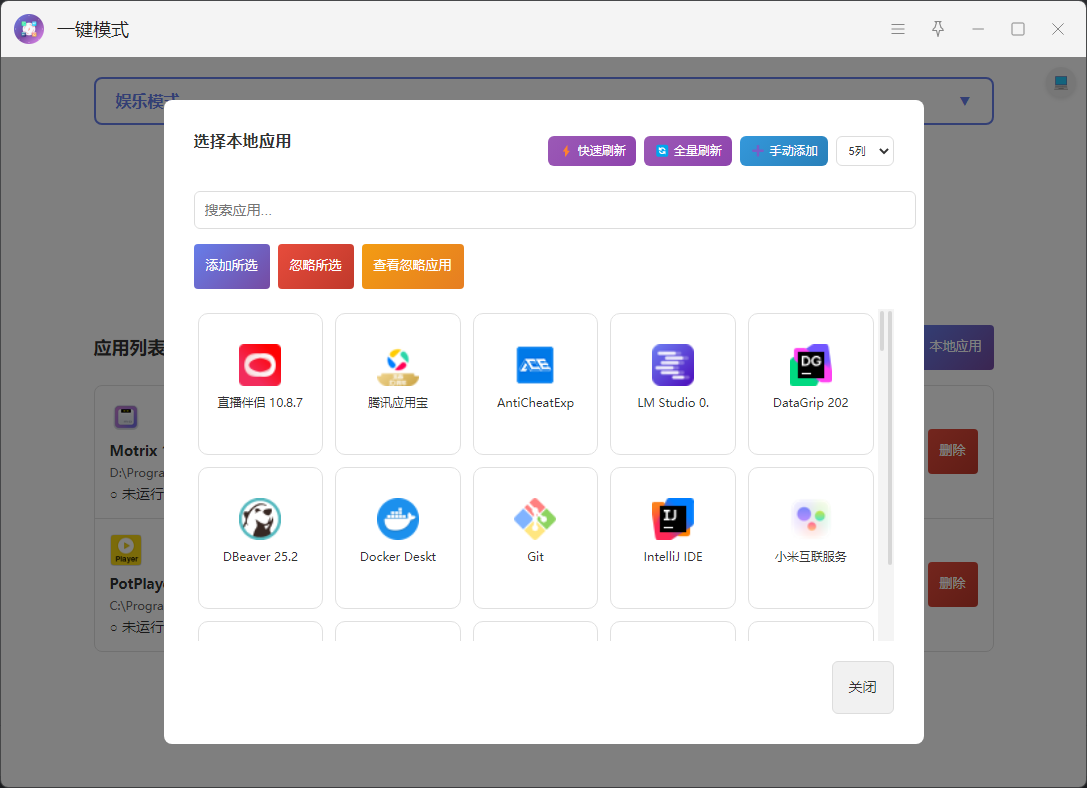This screenshot has height=788, width=1087.
Task: Pin the window with the pin icon
Action: click(x=938, y=29)
